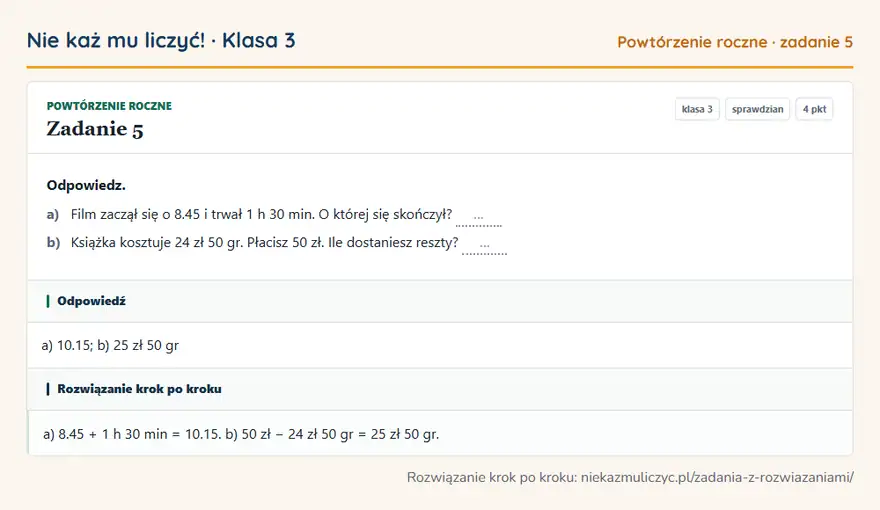Click the 'Zadanie 5' heading

(95, 129)
